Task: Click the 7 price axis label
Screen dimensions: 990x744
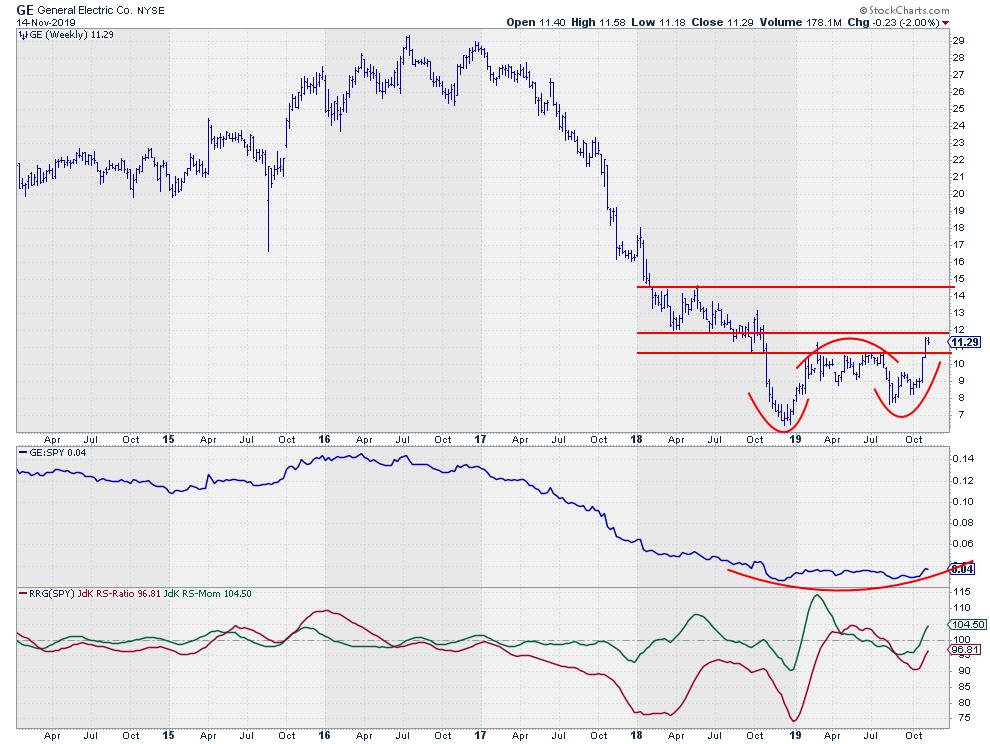Action: tap(961, 415)
